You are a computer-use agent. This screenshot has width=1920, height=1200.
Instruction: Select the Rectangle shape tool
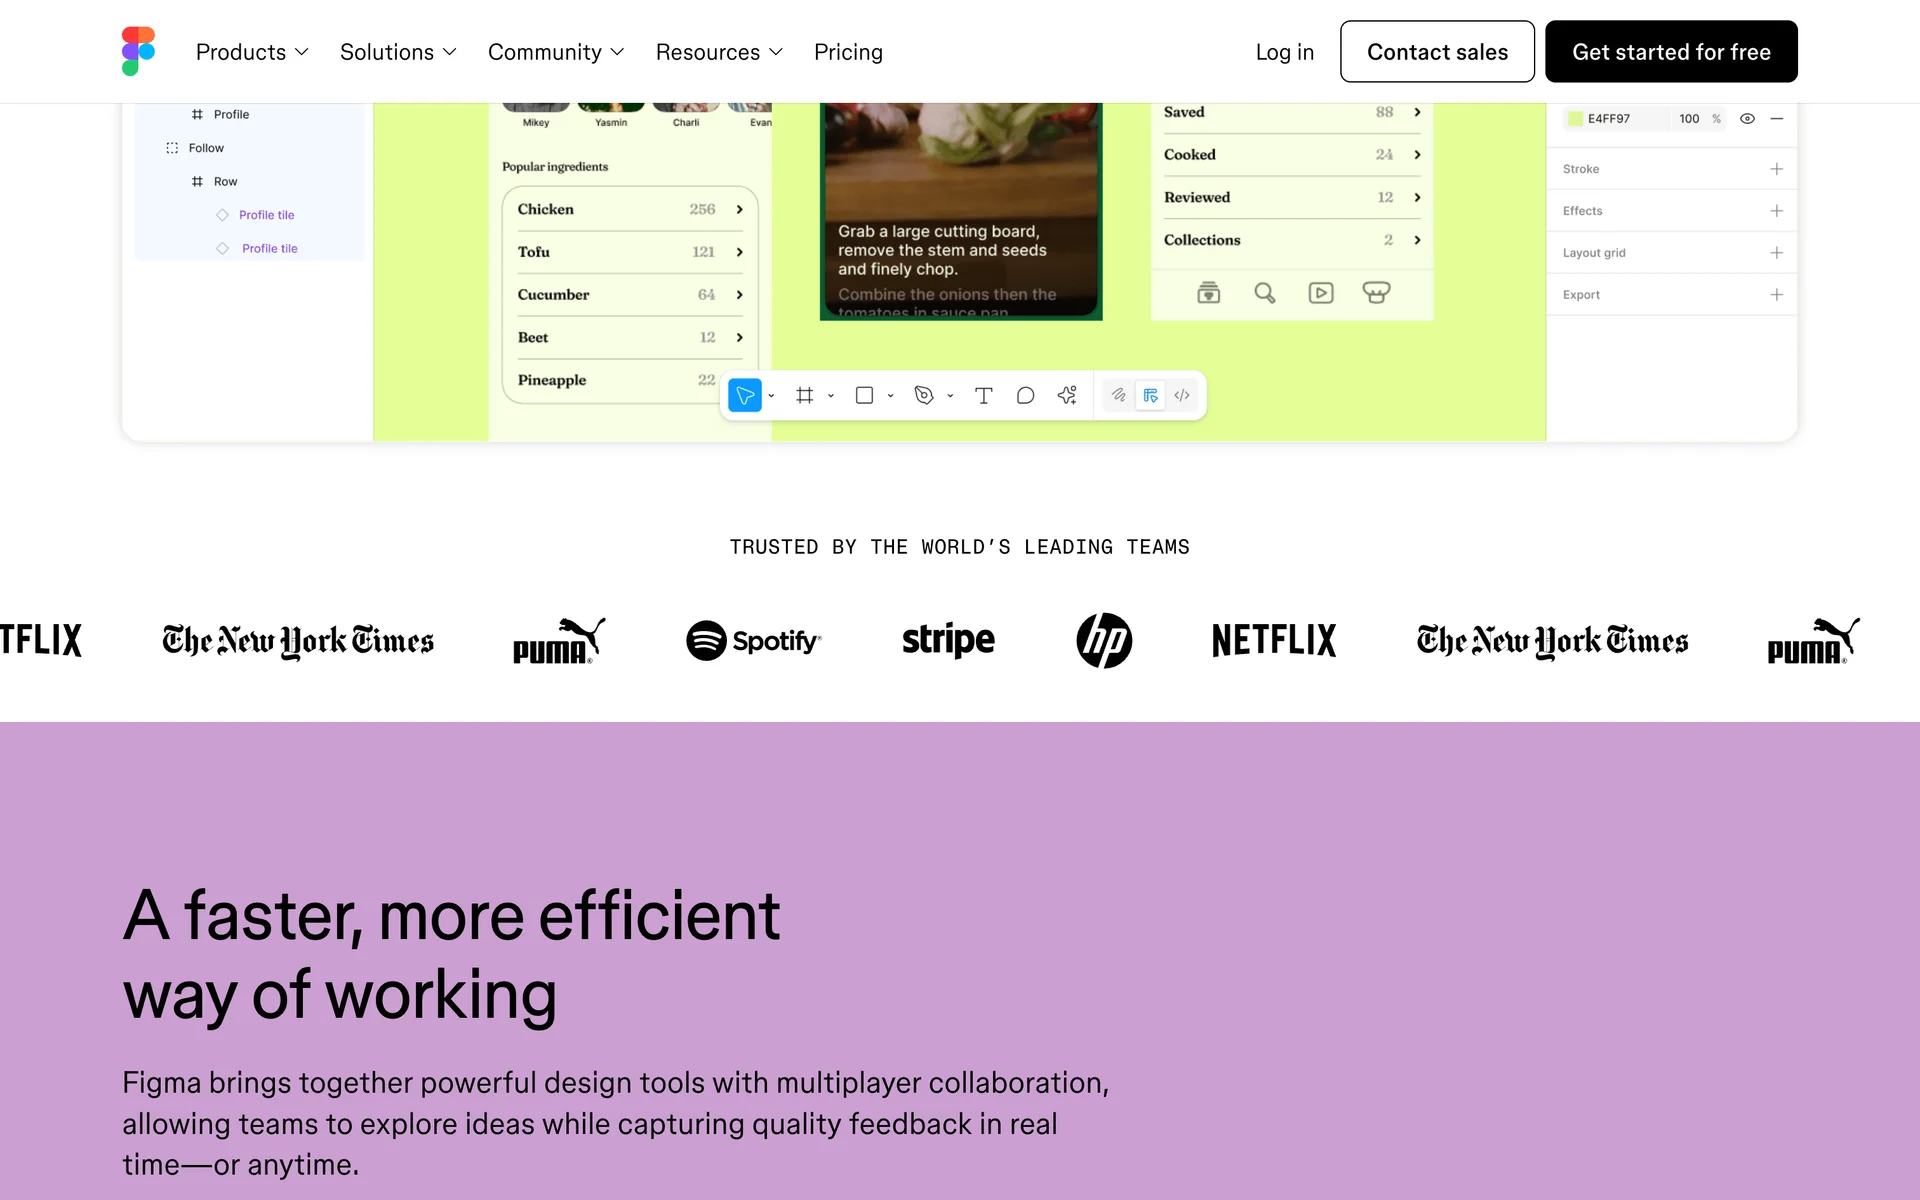864,396
